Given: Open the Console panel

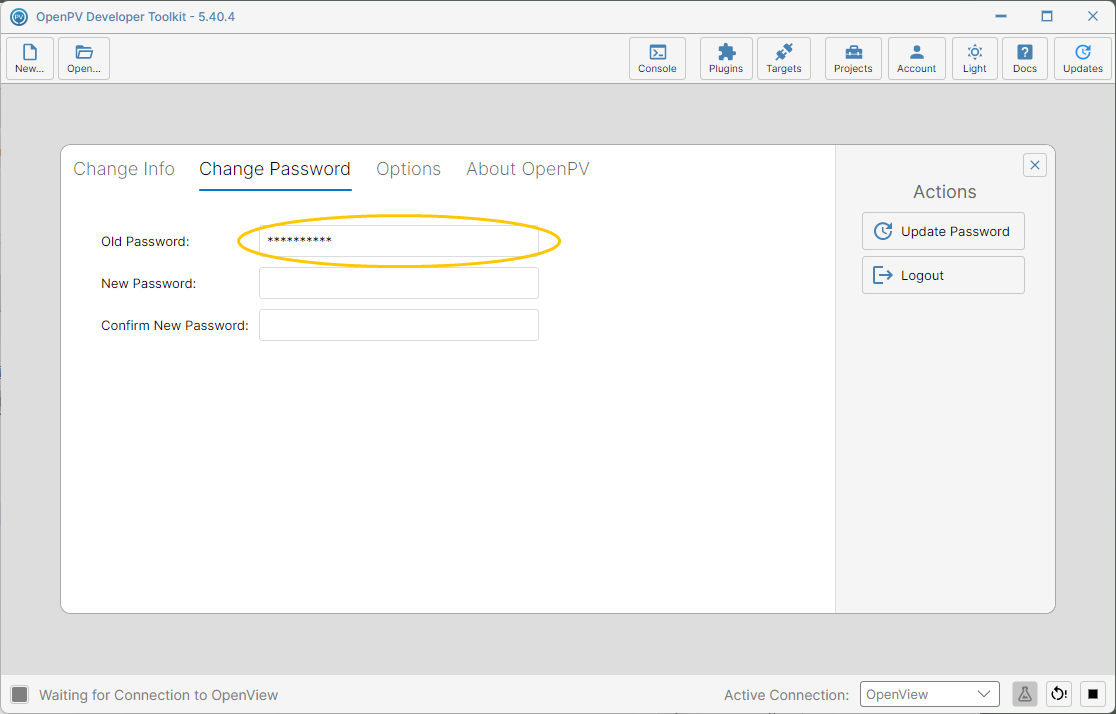Looking at the screenshot, I should coord(657,58).
